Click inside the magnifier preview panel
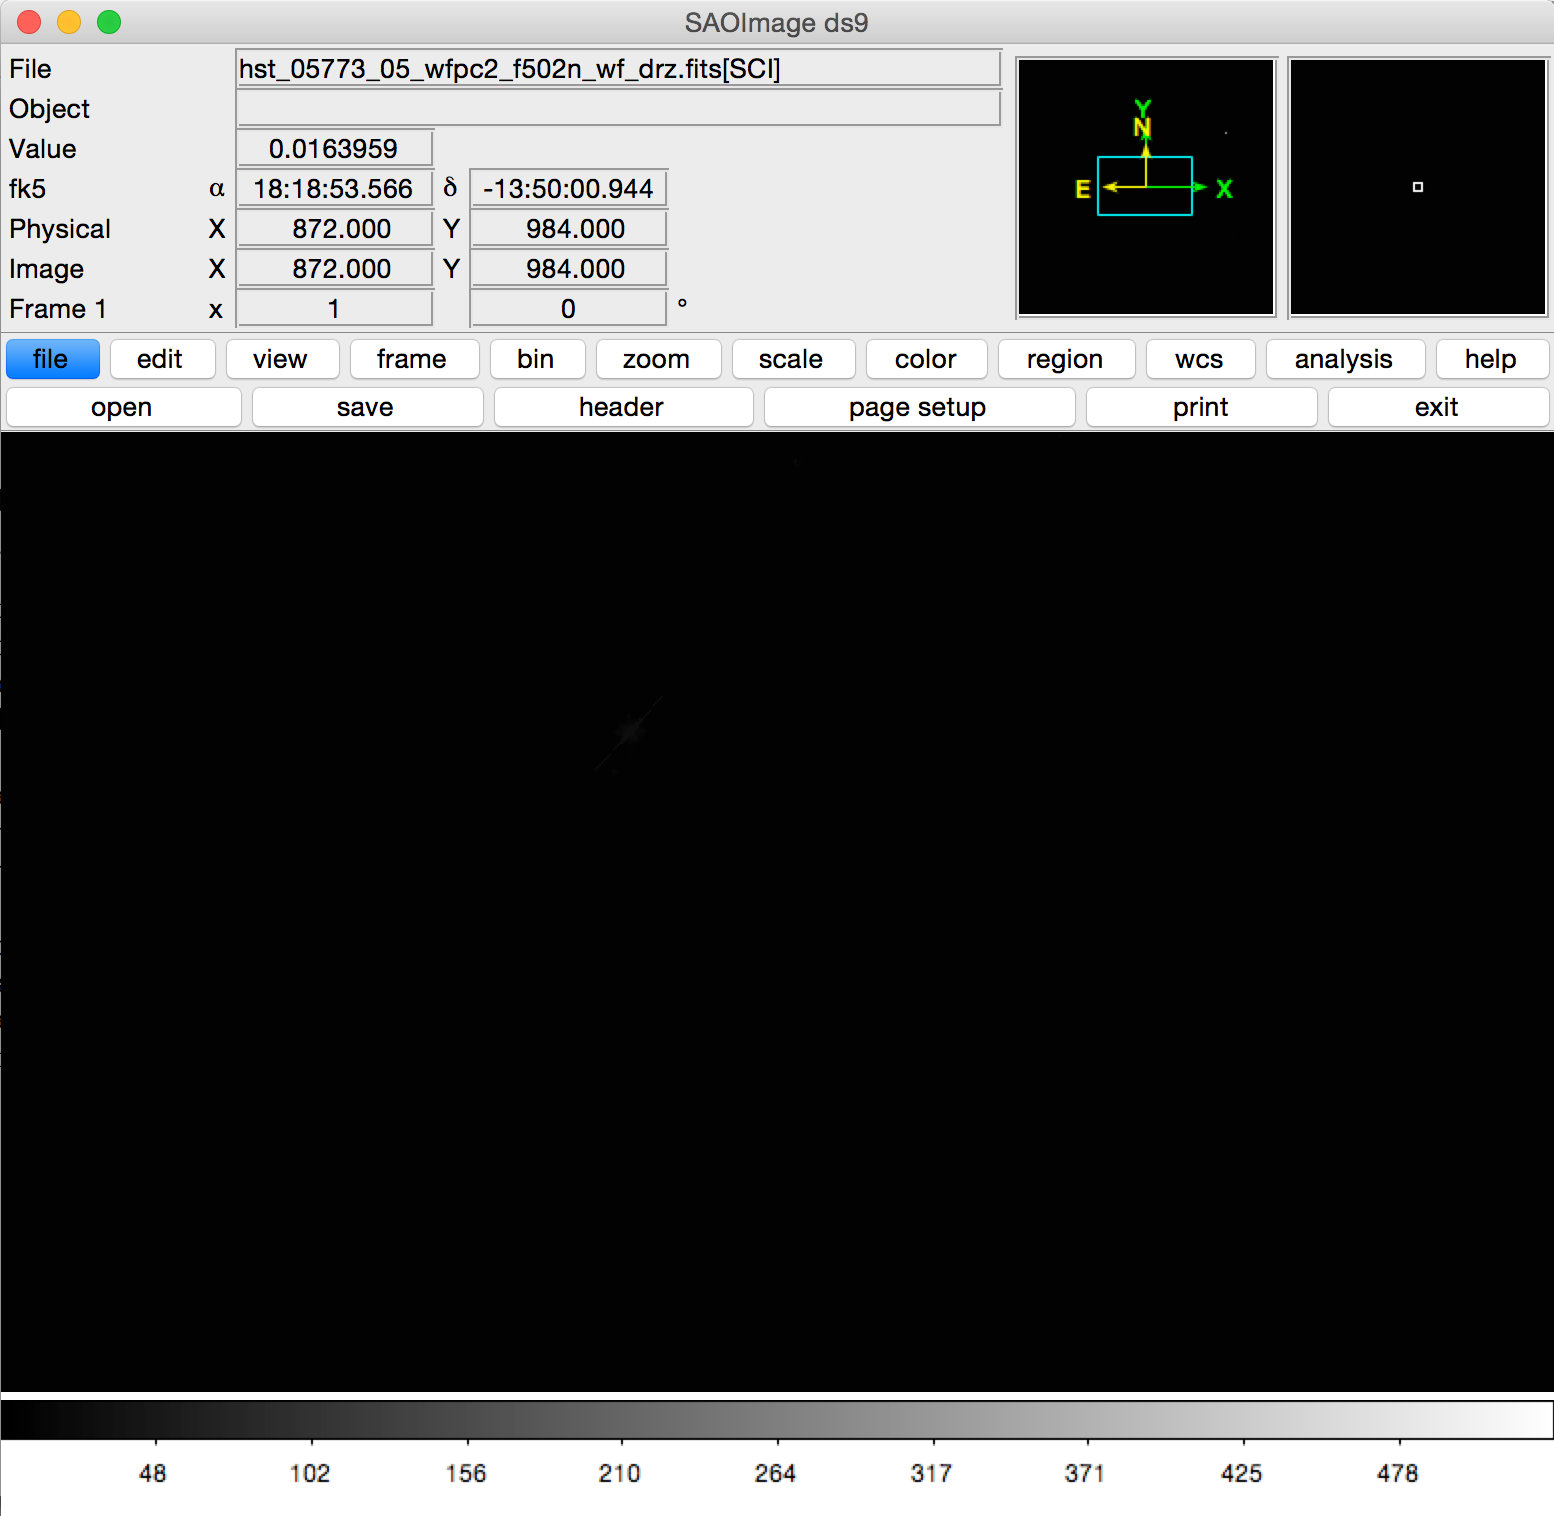The image size is (1554, 1516). (x=1416, y=186)
